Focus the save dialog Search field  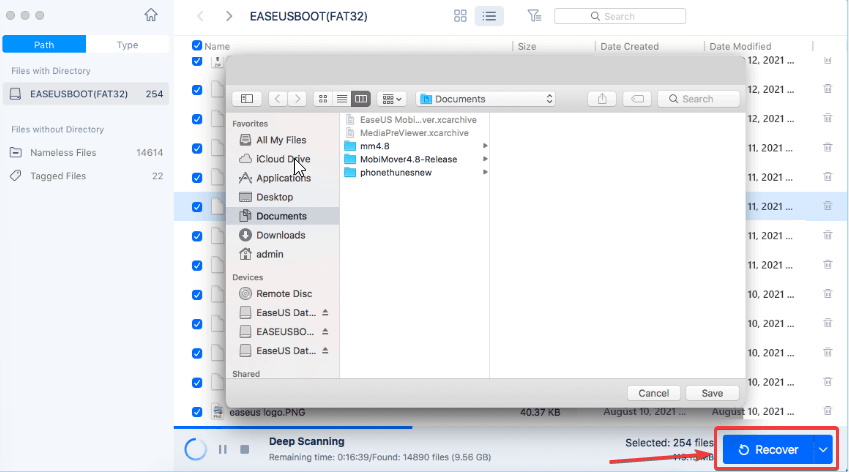point(698,99)
